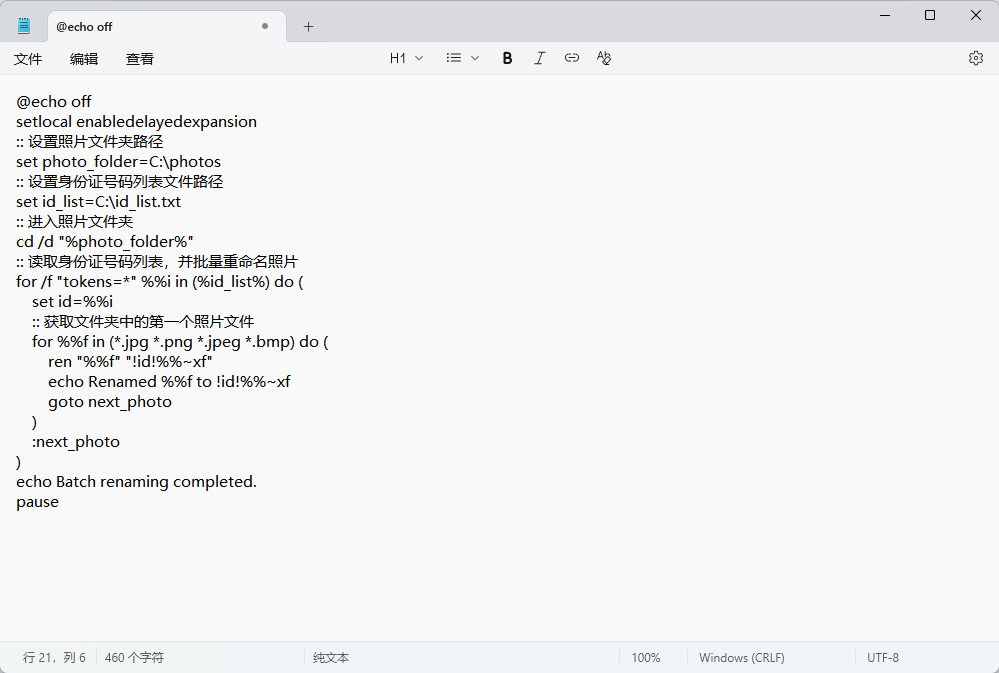This screenshot has width=999, height=673.
Task: Expand the list style dropdown arrow
Action: point(475,58)
